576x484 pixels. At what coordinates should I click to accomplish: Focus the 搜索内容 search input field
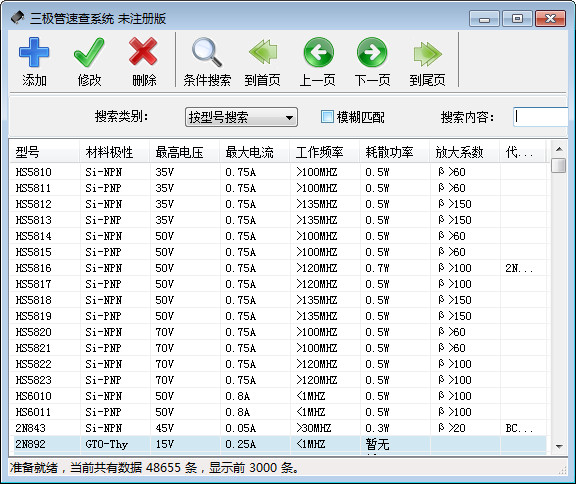point(540,117)
